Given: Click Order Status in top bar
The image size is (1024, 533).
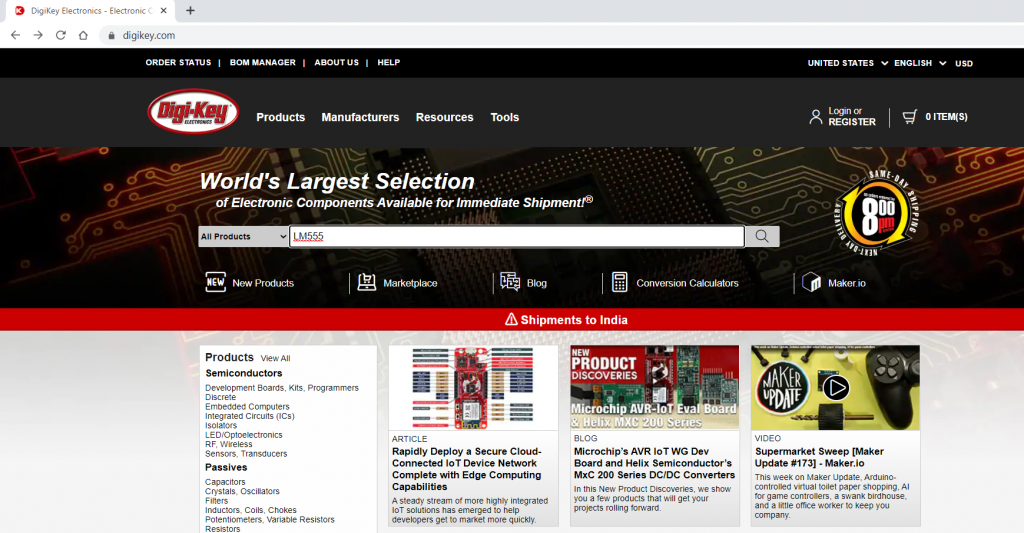Looking at the screenshot, I should 178,63.
